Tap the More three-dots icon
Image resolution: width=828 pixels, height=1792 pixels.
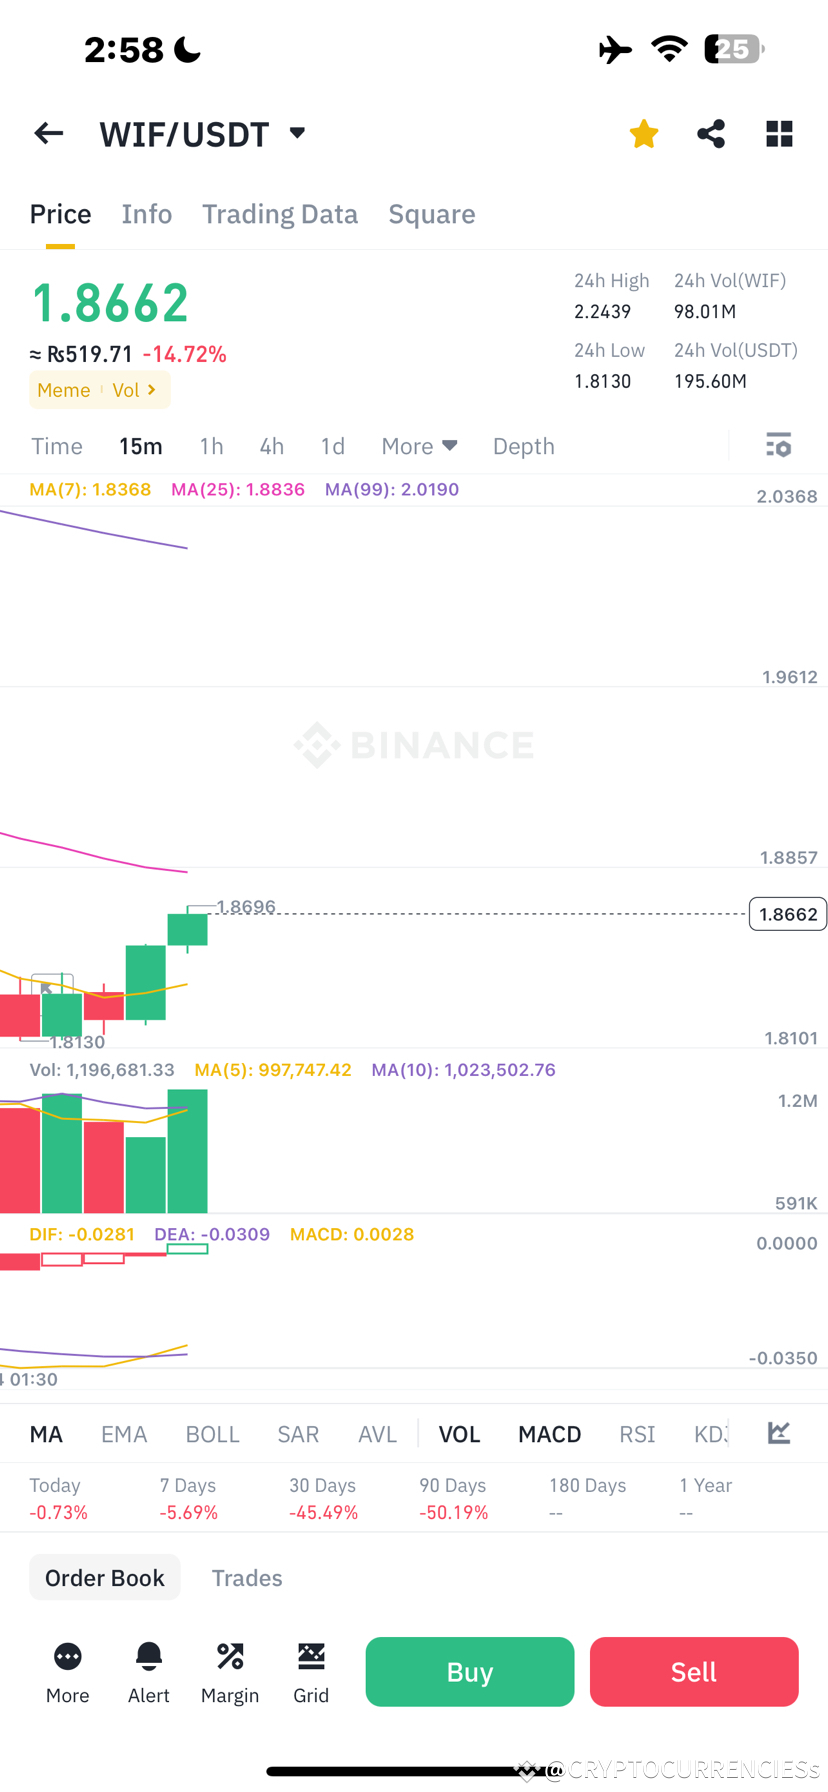[67, 1657]
